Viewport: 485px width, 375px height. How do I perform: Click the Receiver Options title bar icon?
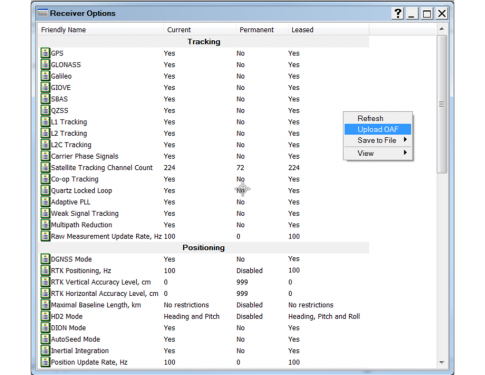pyautogui.click(x=43, y=13)
